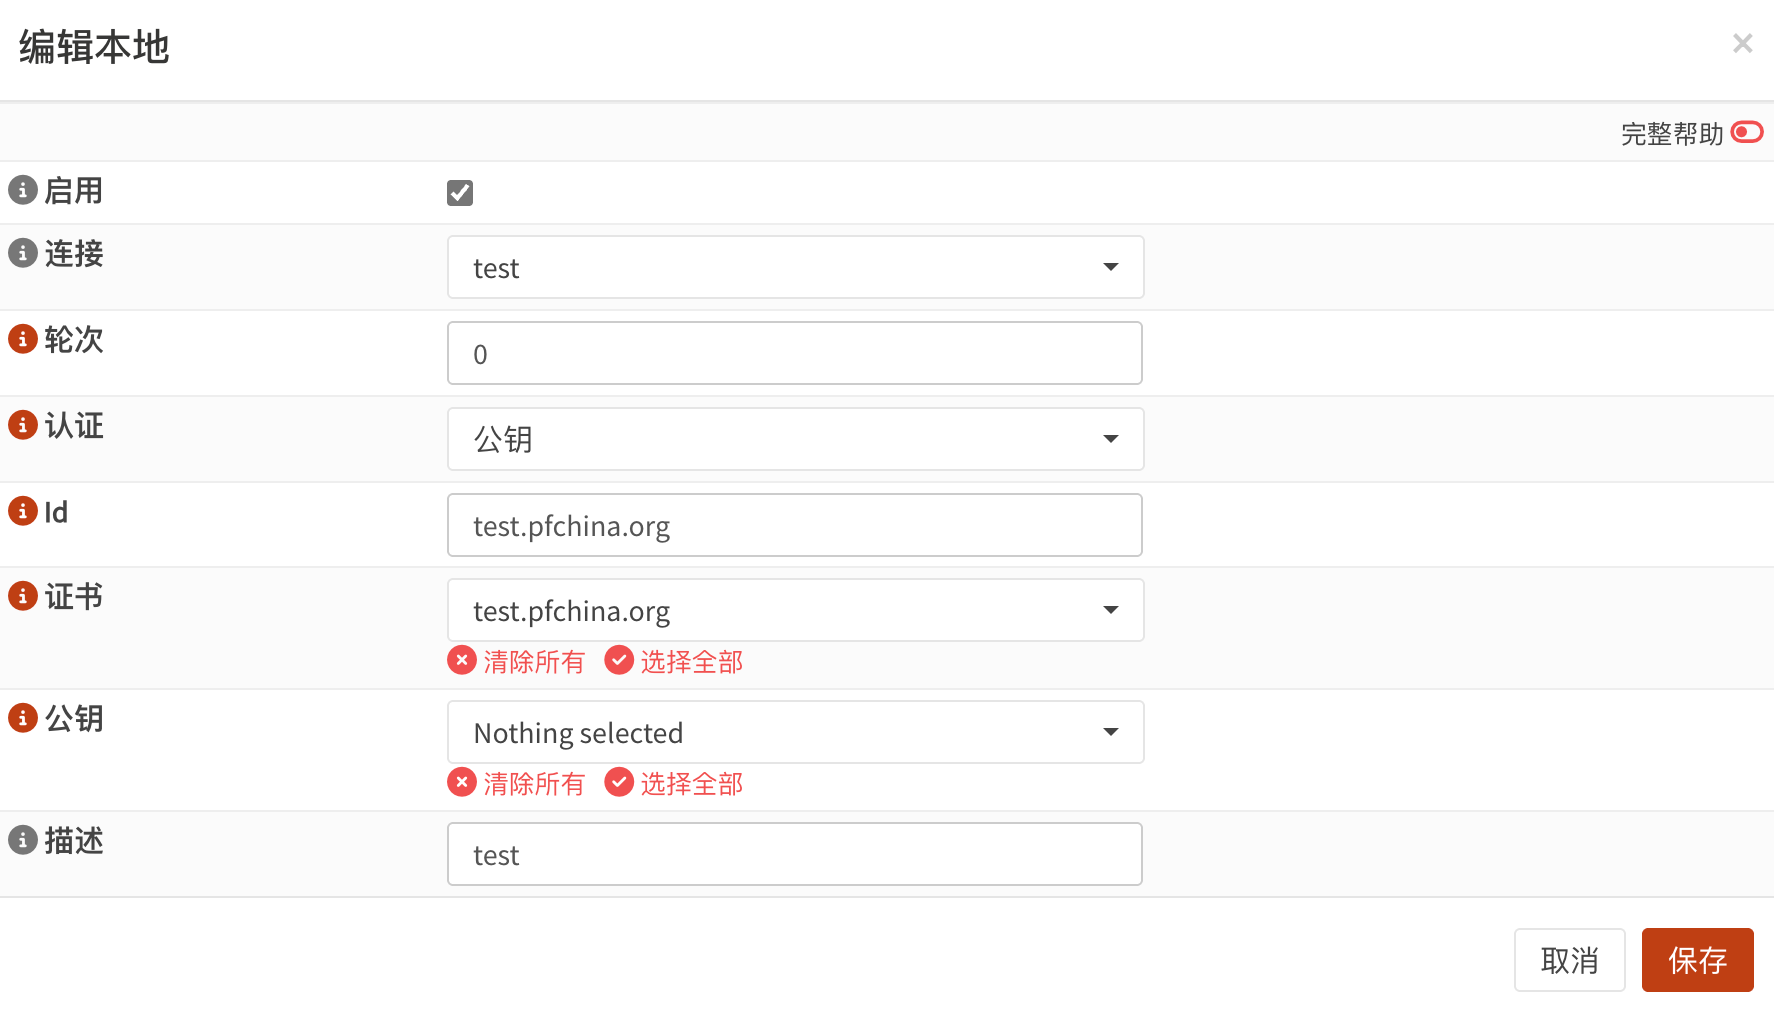Open the 连接 dropdown showing test
The height and width of the screenshot is (1012, 1774).
coord(795,267)
